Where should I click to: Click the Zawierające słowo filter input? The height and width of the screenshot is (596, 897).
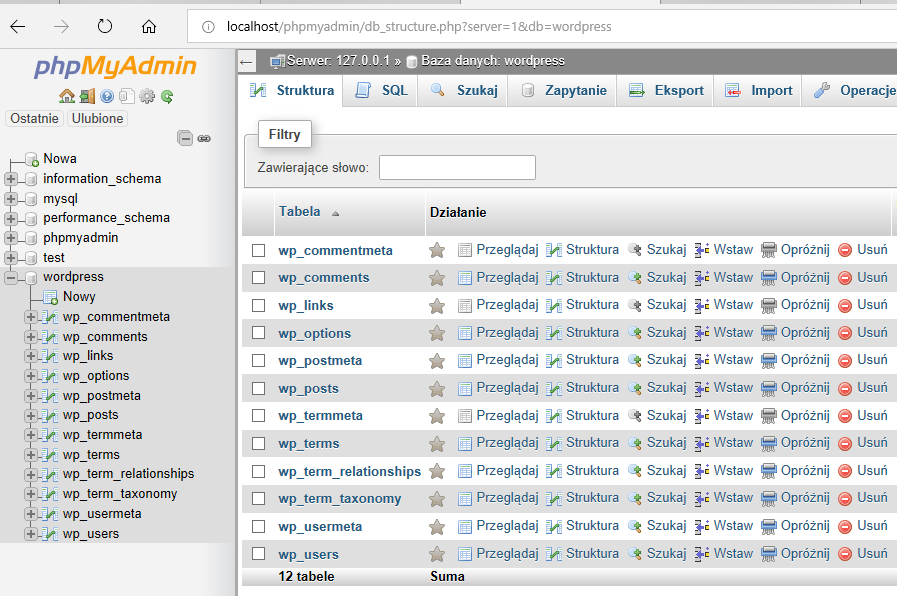click(457, 168)
